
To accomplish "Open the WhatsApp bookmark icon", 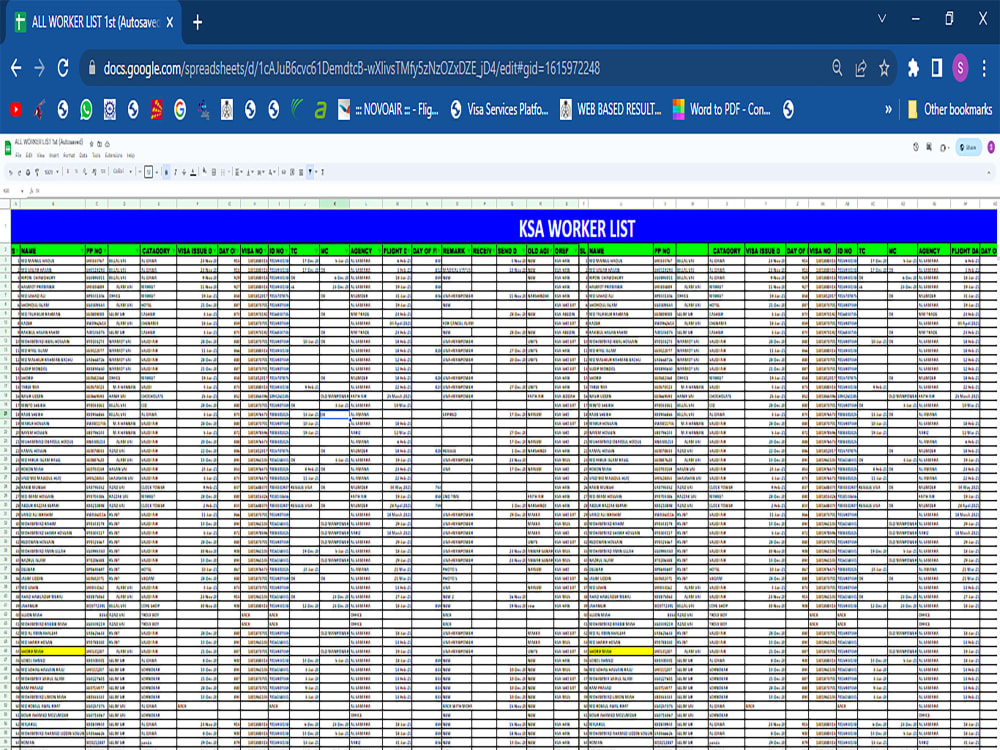I will pos(86,110).
